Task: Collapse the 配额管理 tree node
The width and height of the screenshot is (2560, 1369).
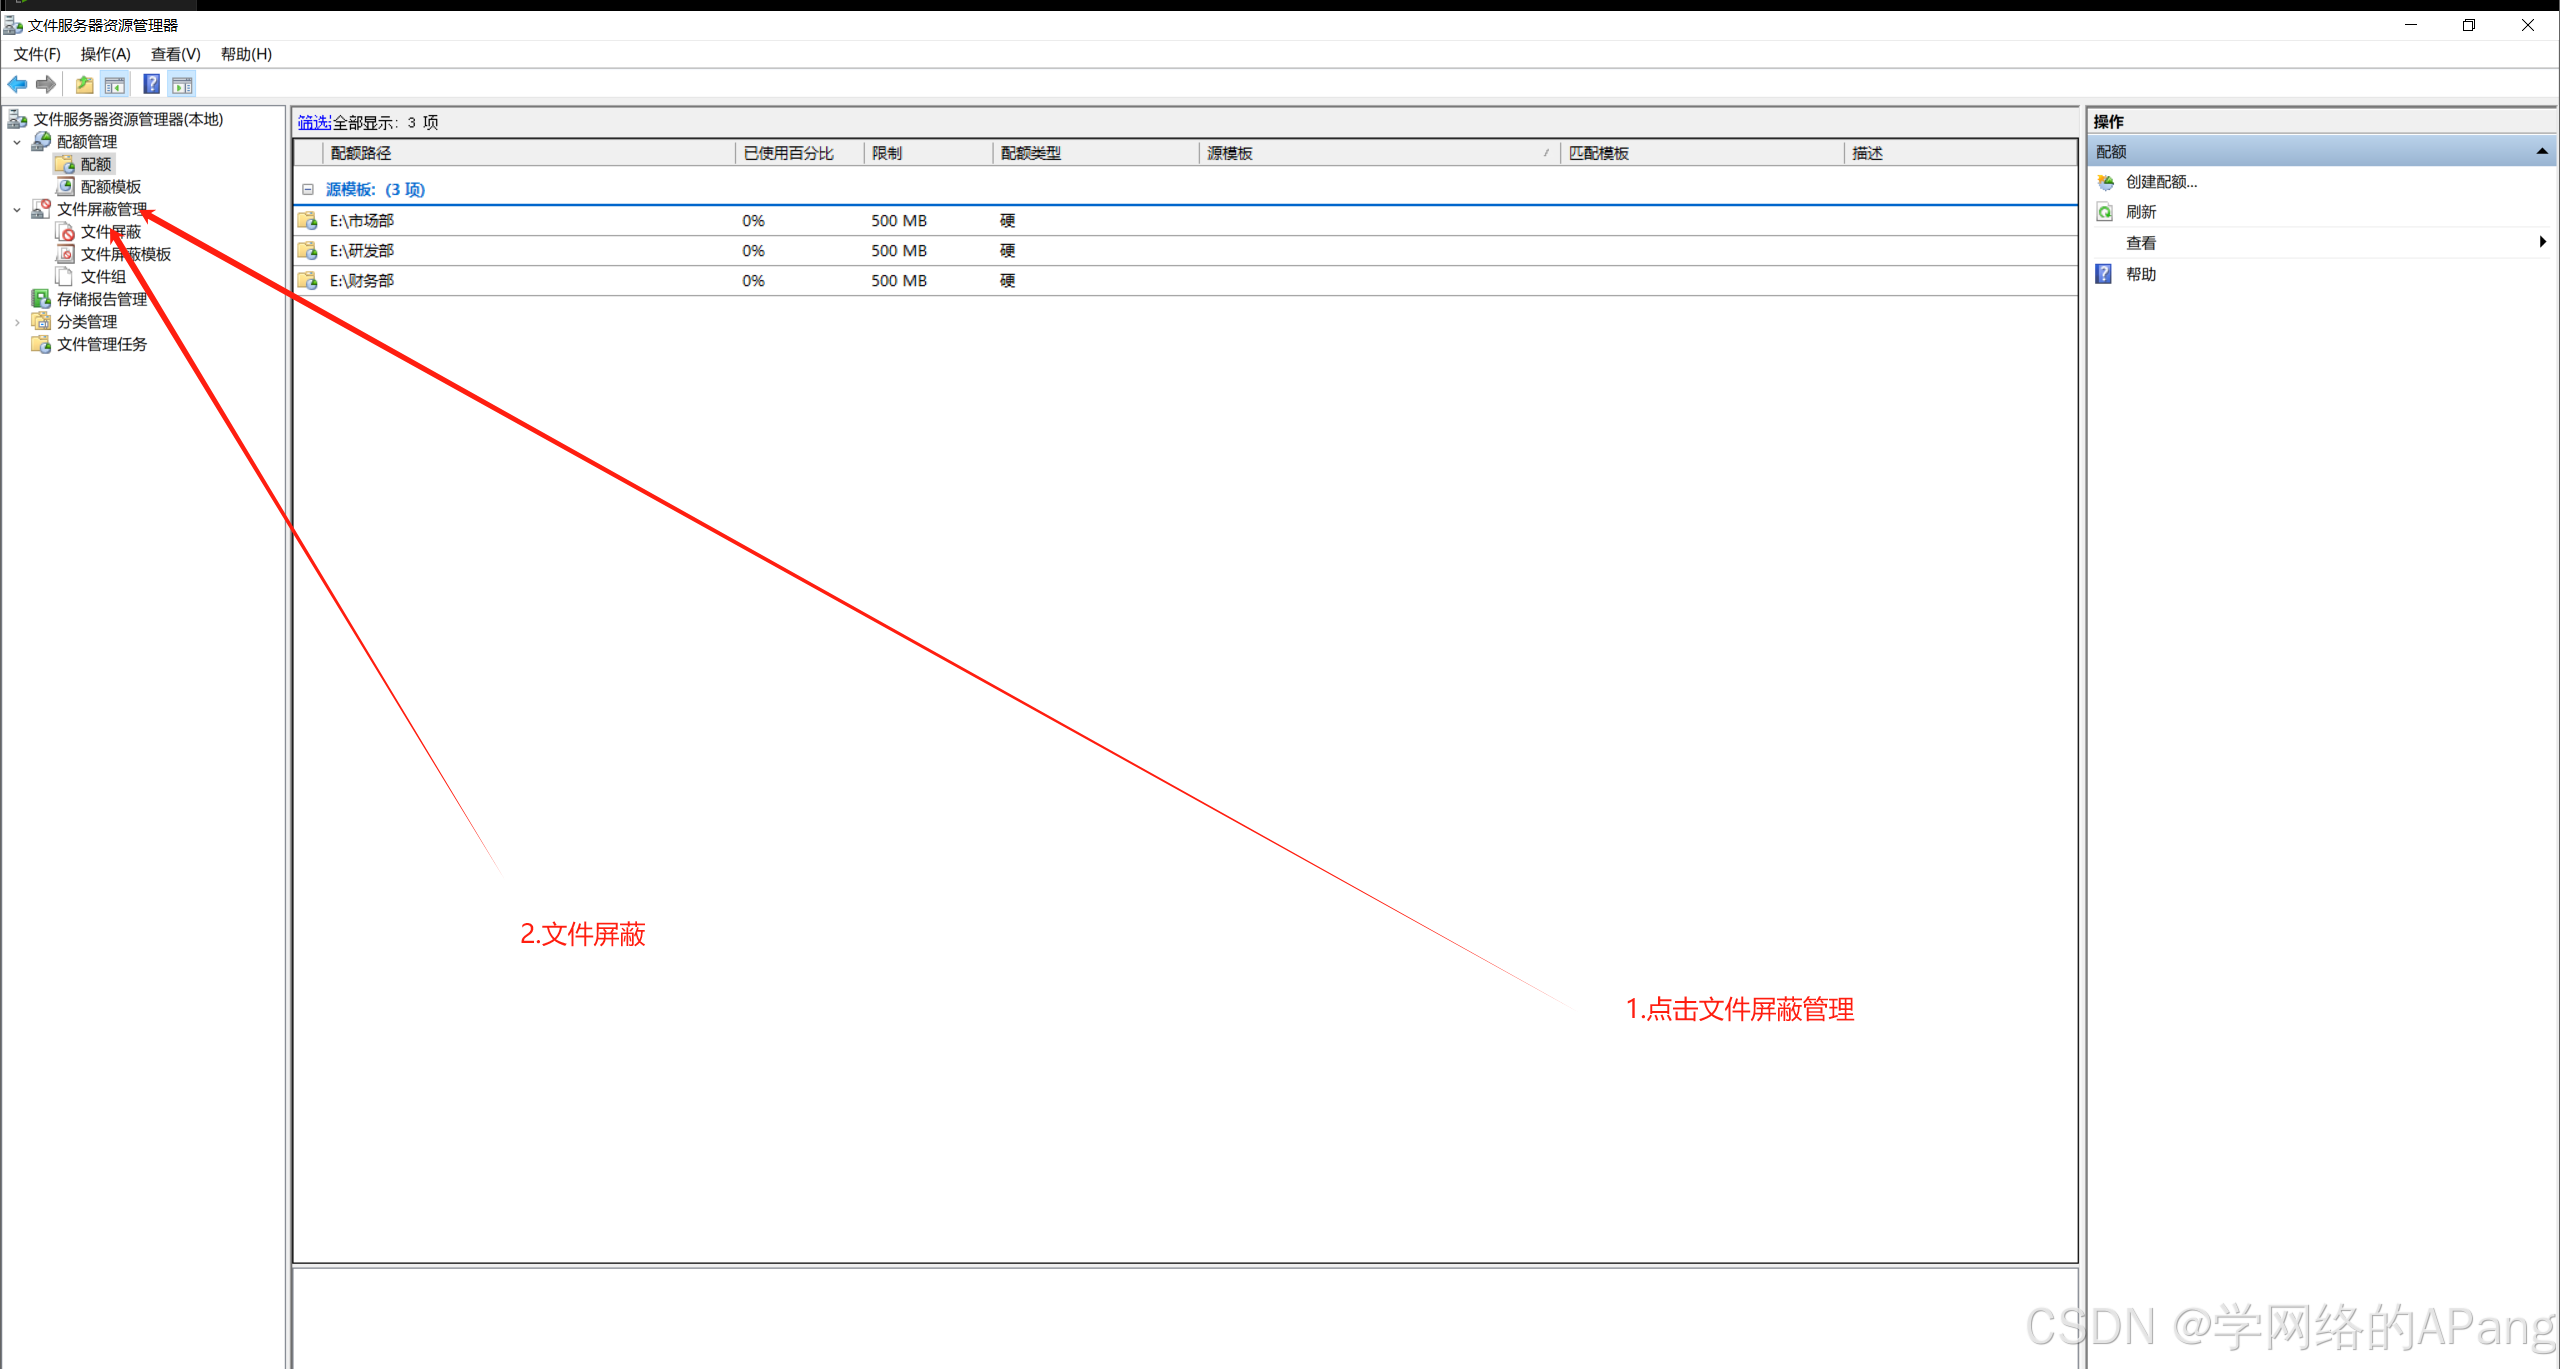Action: click(17, 142)
